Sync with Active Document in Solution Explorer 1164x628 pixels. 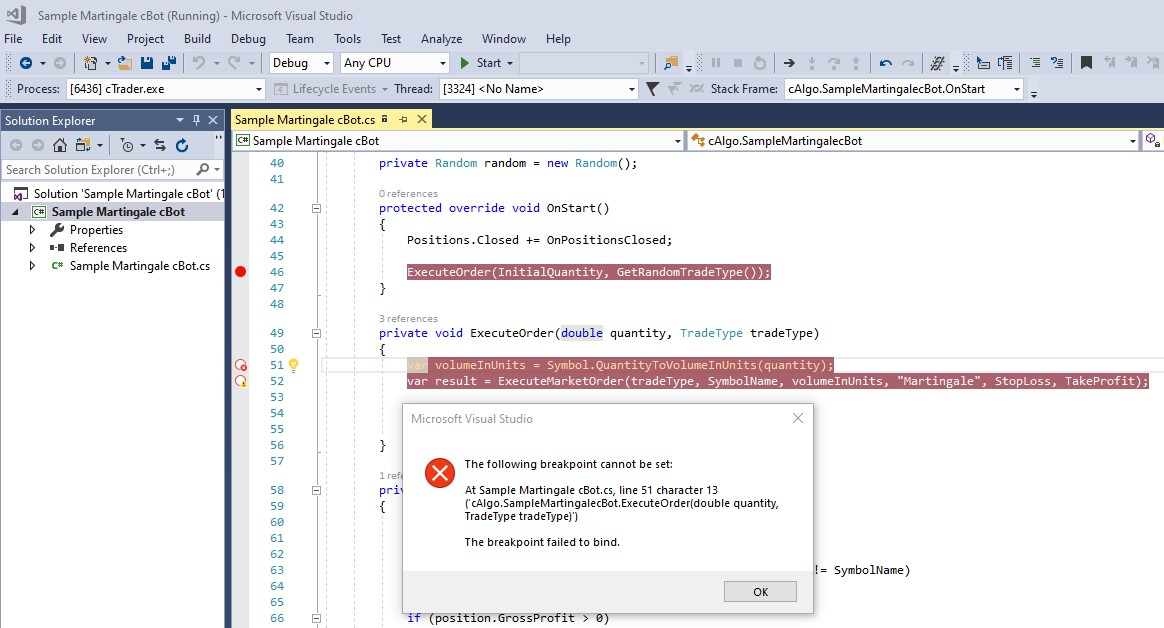tap(160, 145)
